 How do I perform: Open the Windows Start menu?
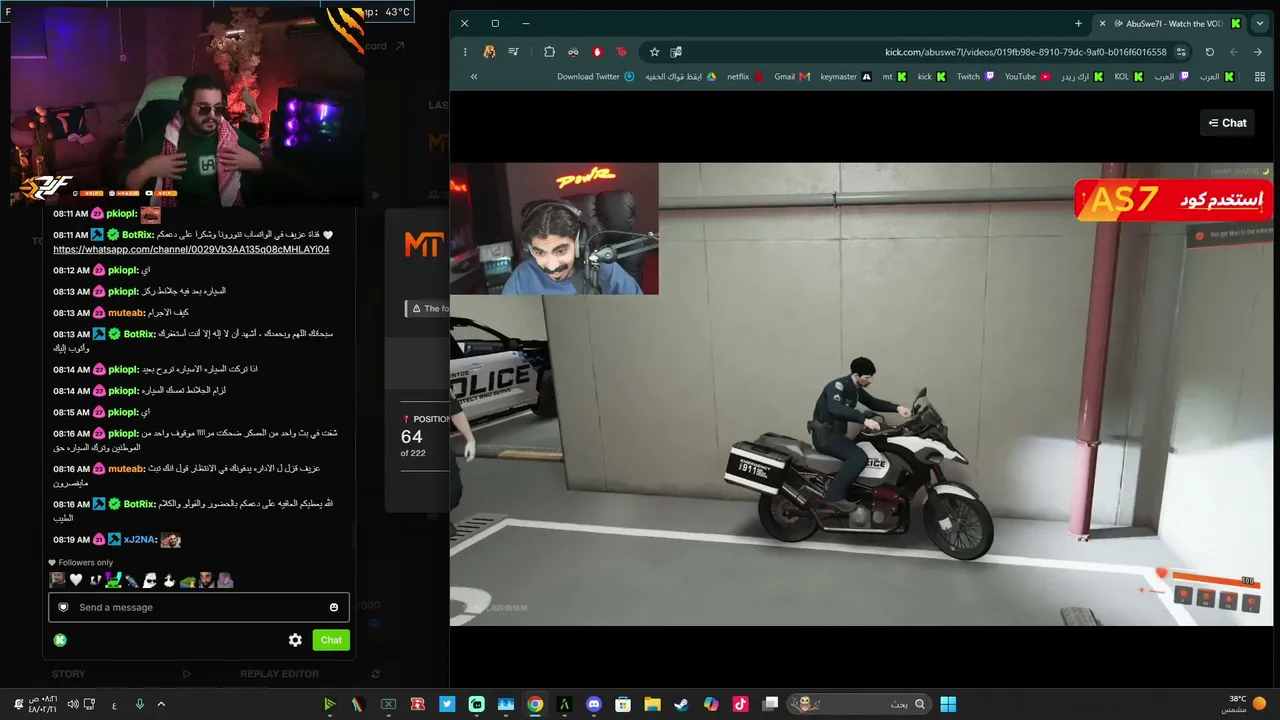pos(948,704)
